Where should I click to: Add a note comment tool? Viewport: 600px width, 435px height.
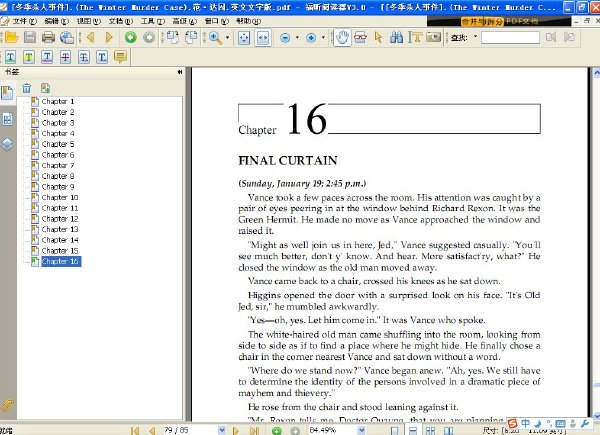click(120, 57)
